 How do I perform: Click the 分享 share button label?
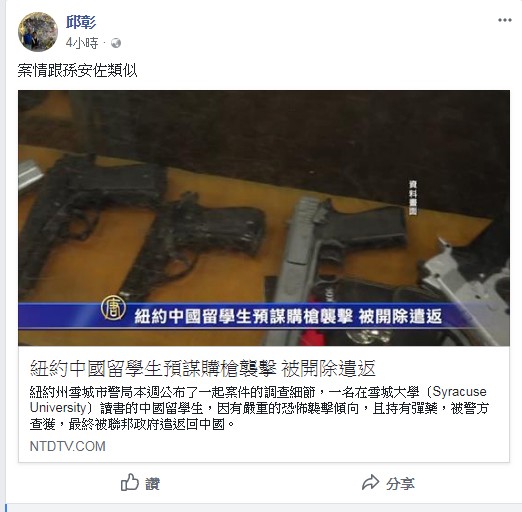click(400, 484)
